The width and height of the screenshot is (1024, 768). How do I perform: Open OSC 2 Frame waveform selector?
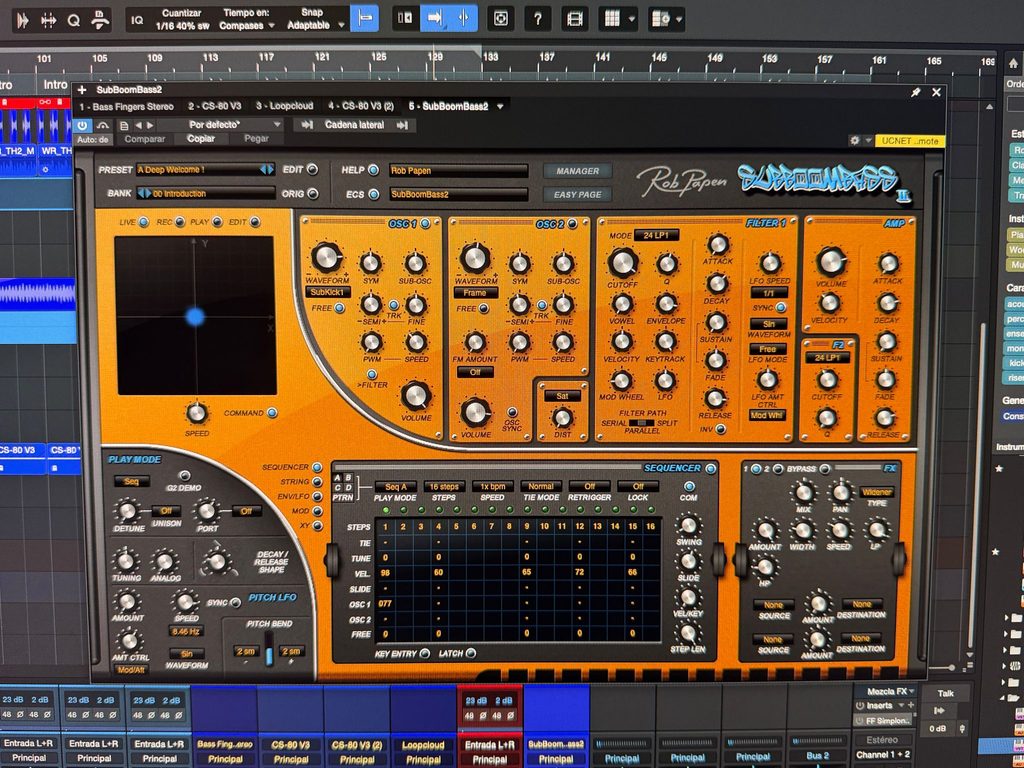pos(475,293)
